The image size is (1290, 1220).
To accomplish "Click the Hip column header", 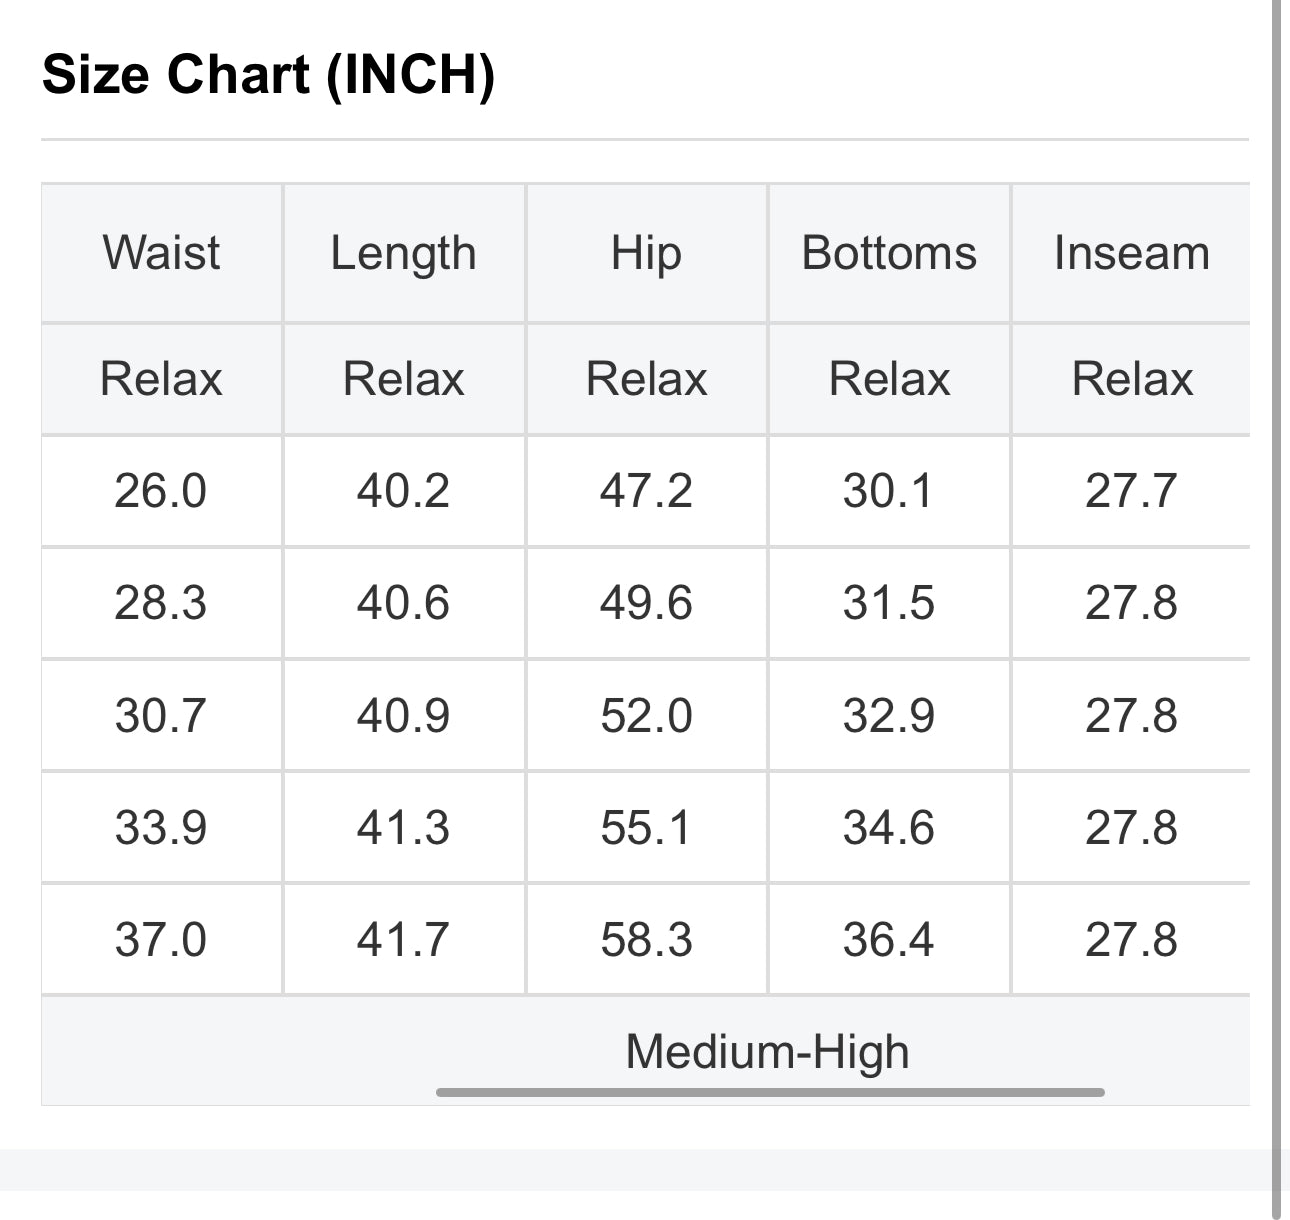I will tap(646, 253).
